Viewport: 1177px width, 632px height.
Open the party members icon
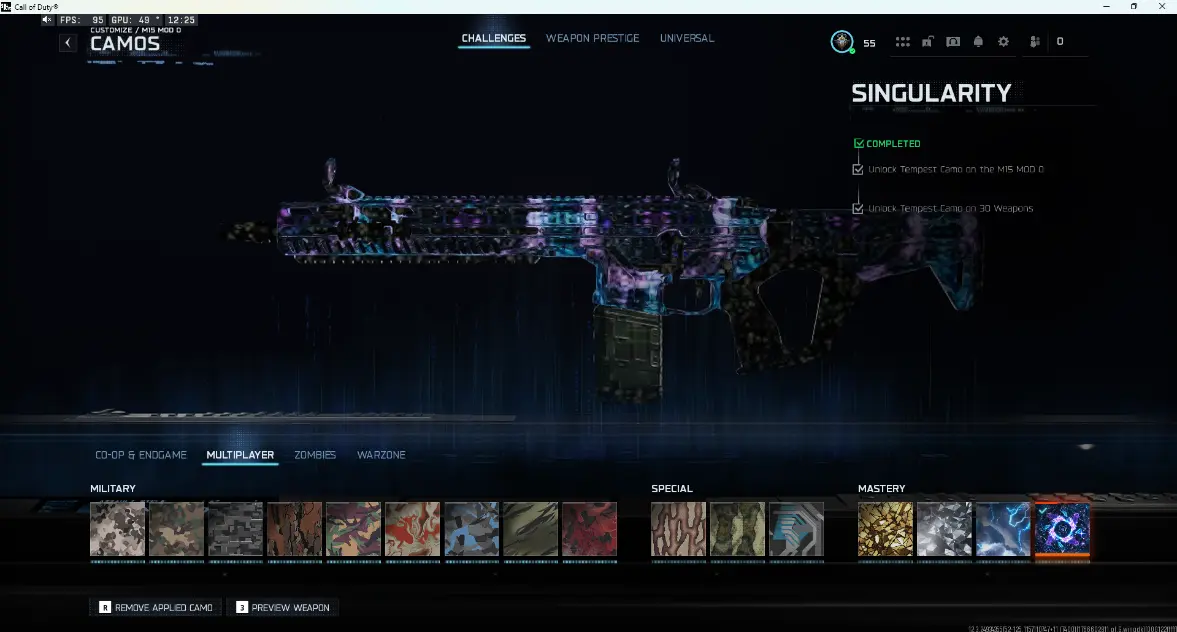click(x=1034, y=42)
